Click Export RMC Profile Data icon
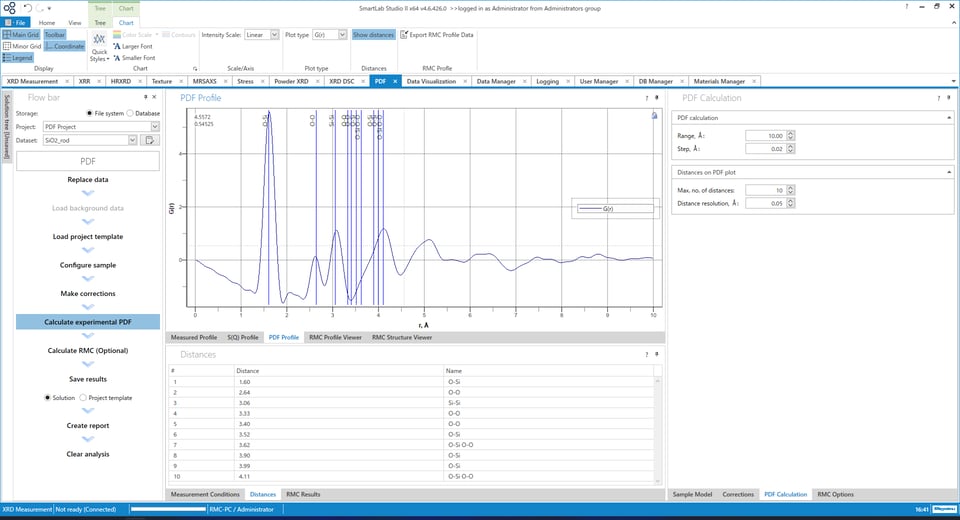 [x=404, y=35]
